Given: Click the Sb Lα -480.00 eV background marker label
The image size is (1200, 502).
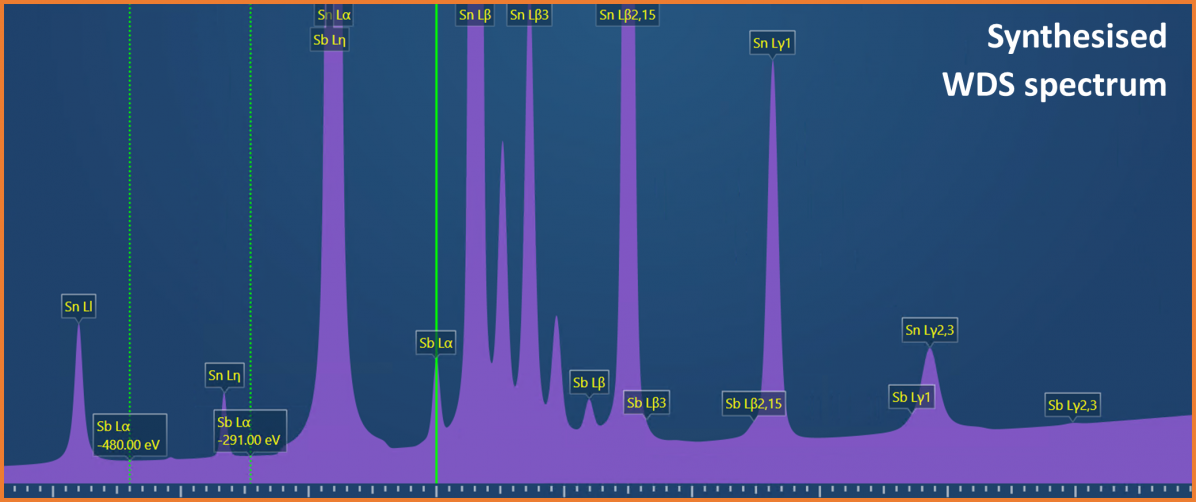Looking at the screenshot, I should (x=130, y=434).
